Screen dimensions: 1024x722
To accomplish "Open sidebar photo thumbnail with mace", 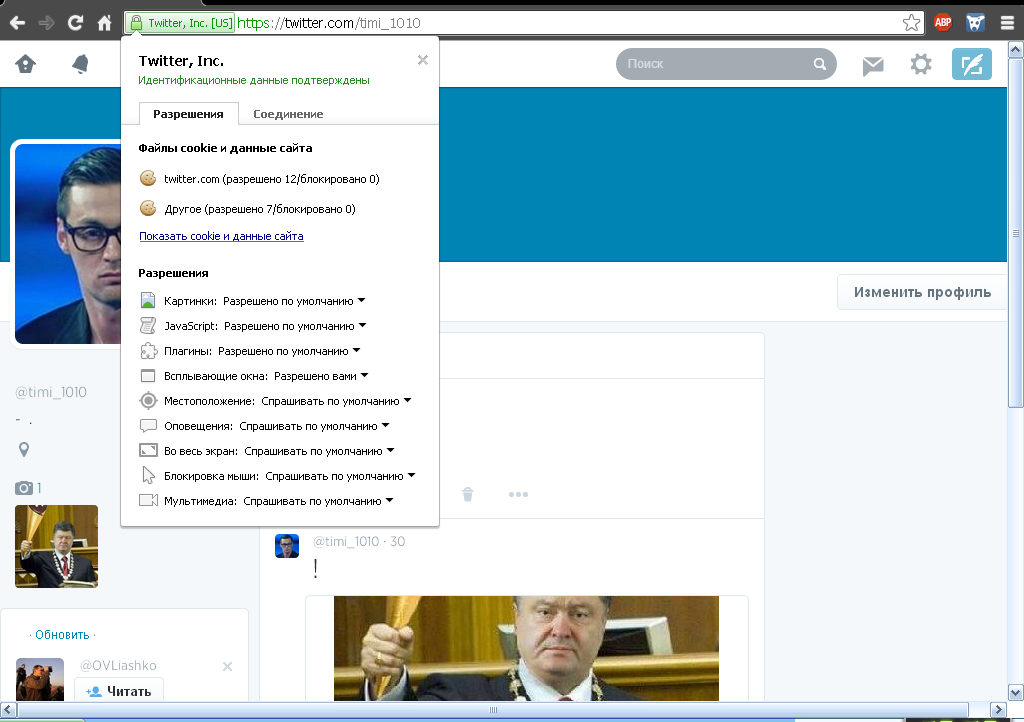I will coord(56,546).
